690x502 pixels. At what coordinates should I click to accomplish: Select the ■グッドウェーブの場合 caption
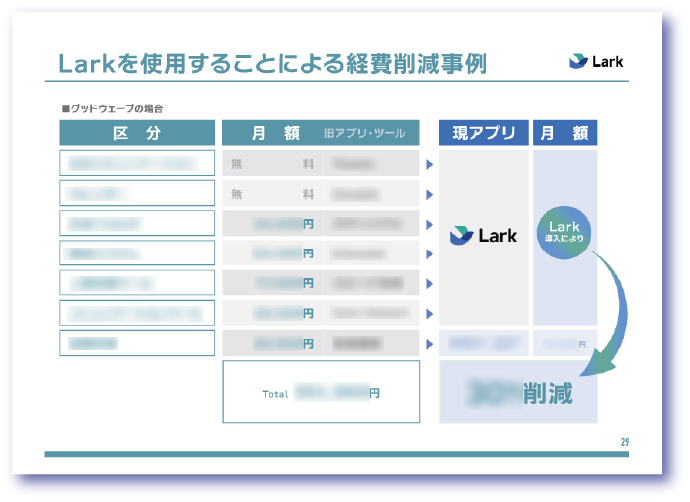point(113,109)
